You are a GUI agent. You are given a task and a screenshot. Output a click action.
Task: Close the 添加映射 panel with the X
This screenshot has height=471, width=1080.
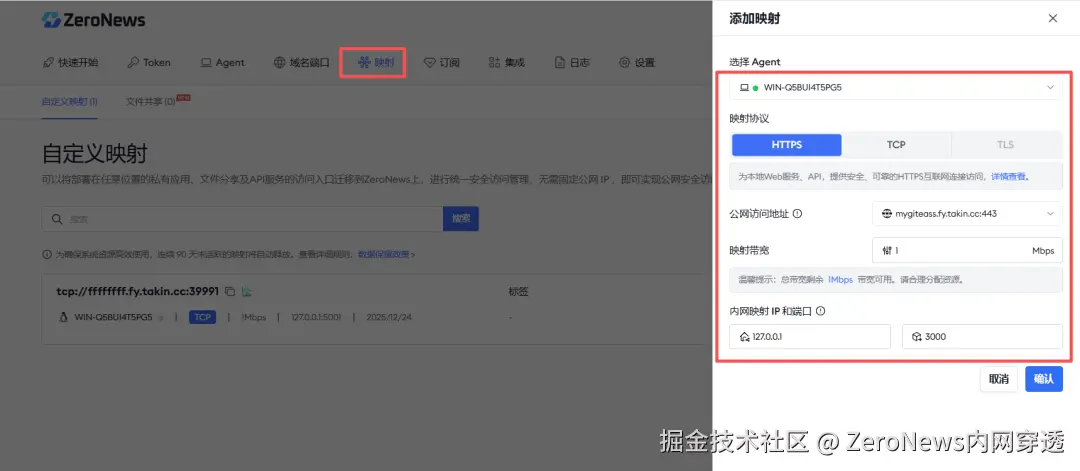pyautogui.click(x=1052, y=19)
